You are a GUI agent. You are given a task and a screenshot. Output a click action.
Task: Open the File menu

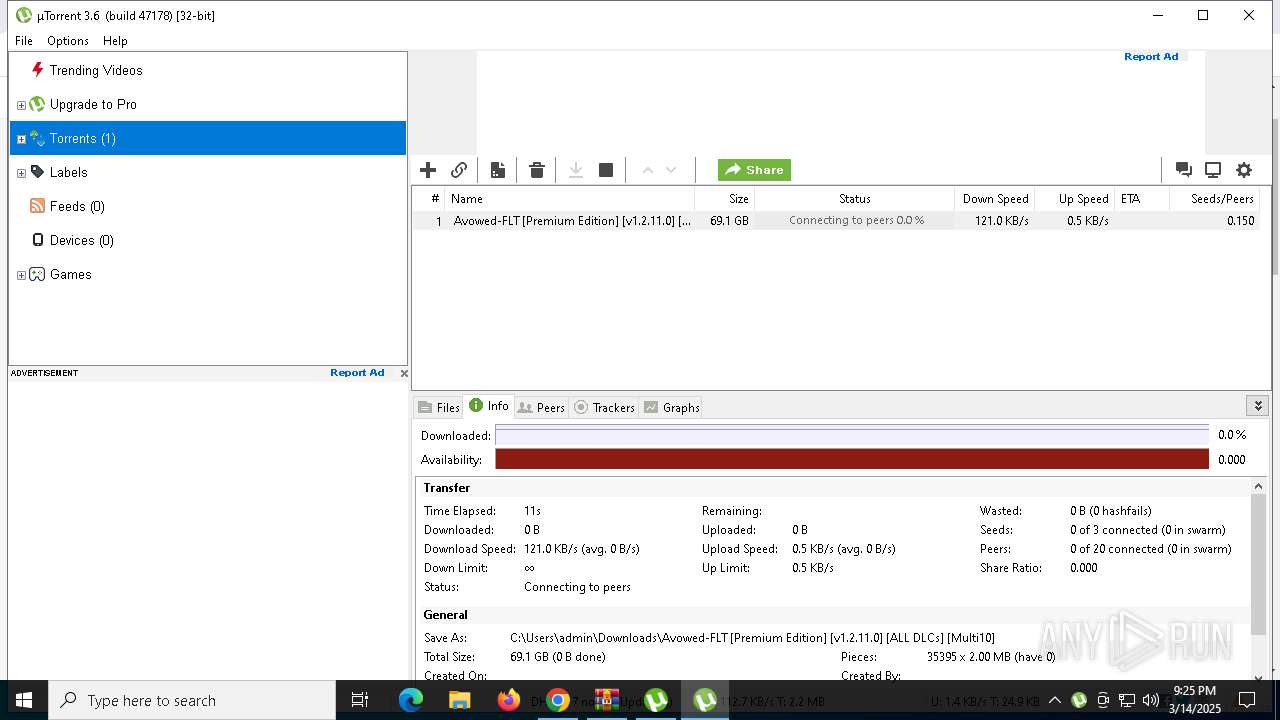tap(24, 41)
